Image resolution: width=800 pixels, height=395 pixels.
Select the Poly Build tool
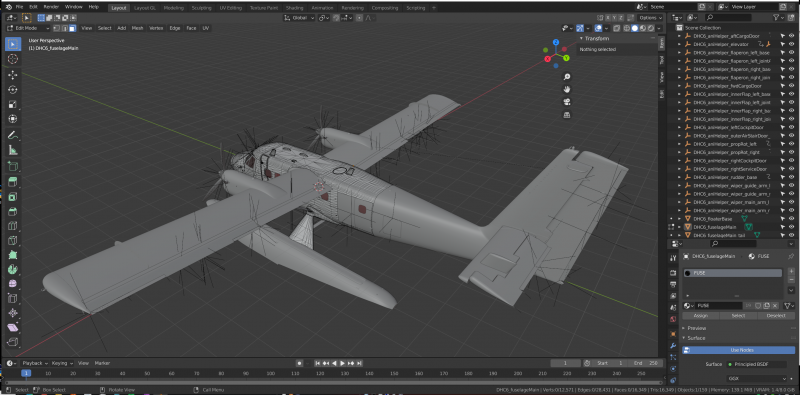13,255
